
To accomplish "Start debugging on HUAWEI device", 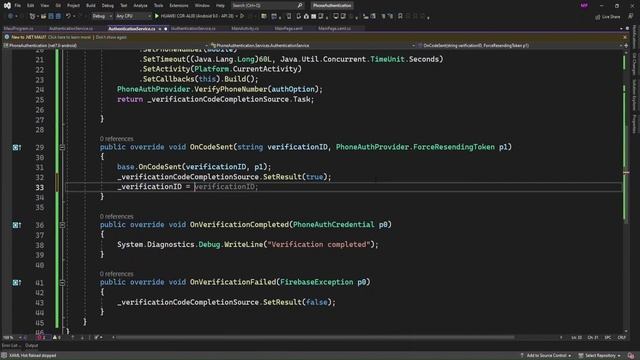I will pos(195,16).
